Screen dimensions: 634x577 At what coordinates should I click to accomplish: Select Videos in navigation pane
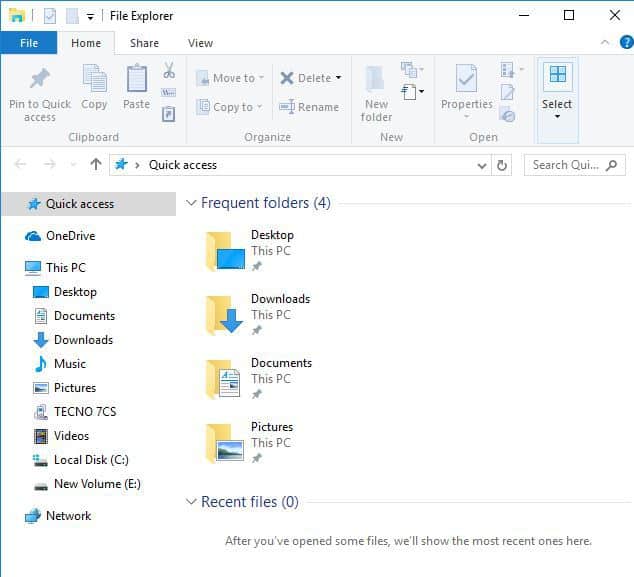[x=61, y=436]
